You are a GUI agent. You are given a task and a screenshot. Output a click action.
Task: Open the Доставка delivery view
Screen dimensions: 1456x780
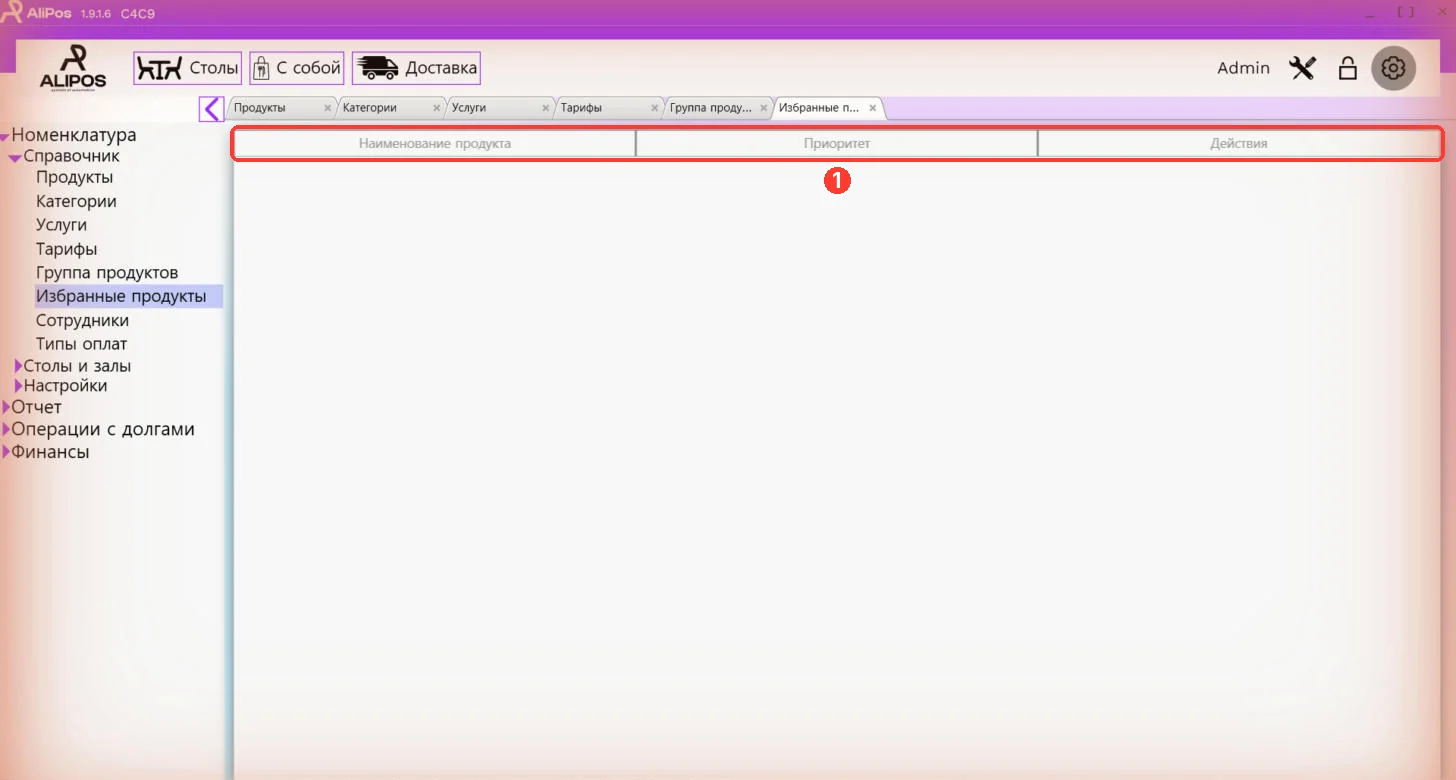(416, 68)
